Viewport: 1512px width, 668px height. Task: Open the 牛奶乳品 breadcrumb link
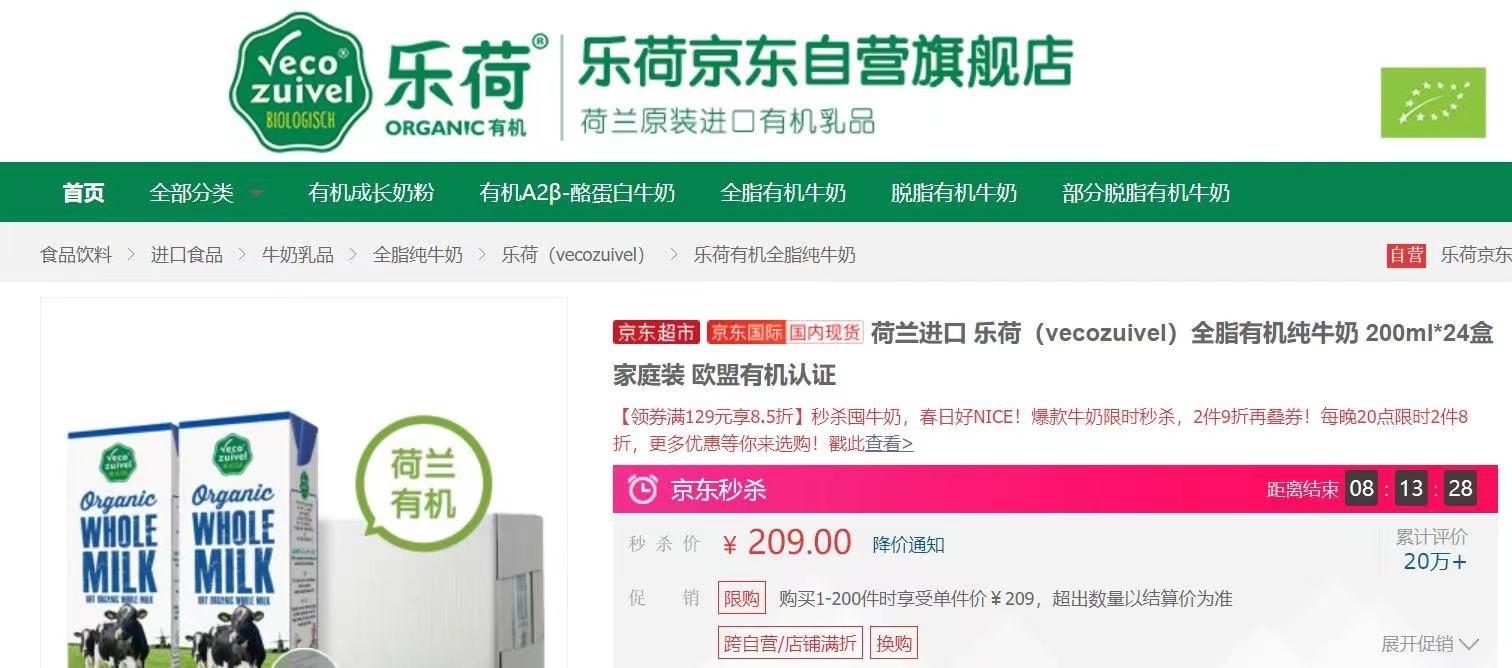coord(298,255)
